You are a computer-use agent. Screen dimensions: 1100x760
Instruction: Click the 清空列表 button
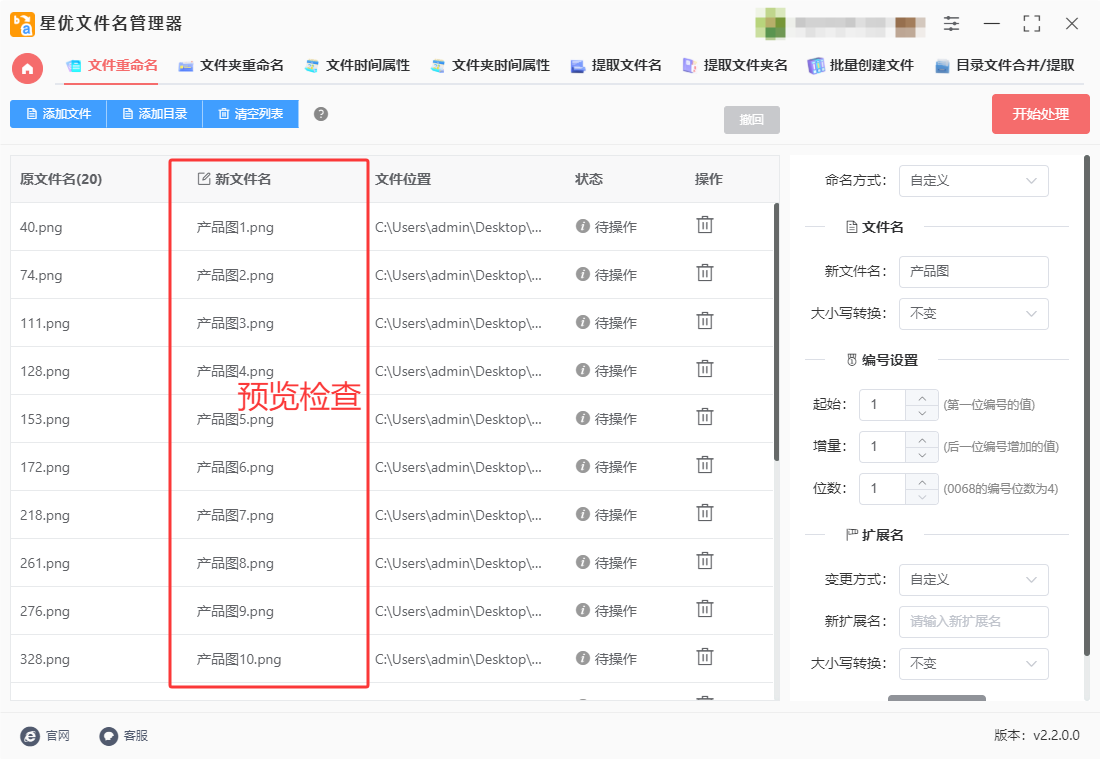point(250,114)
